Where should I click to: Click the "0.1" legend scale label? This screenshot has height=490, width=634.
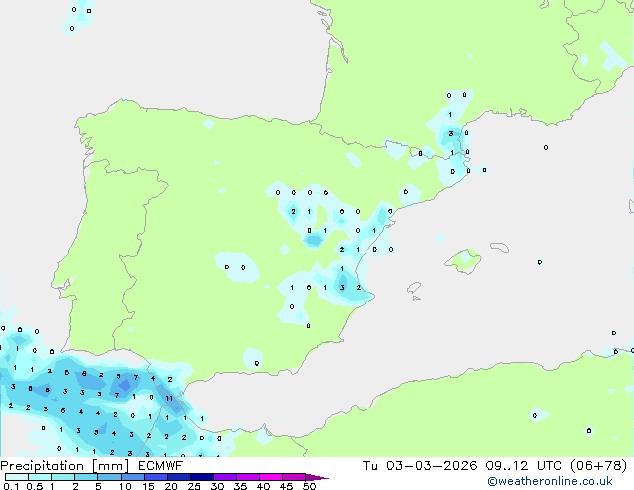(11, 486)
